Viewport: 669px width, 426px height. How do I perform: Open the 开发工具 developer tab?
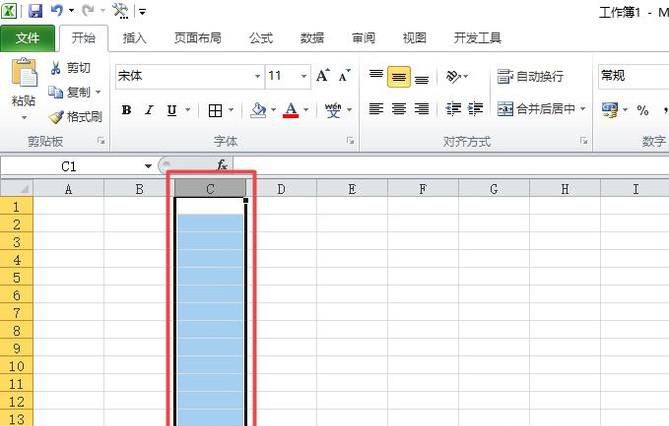(477, 38)
